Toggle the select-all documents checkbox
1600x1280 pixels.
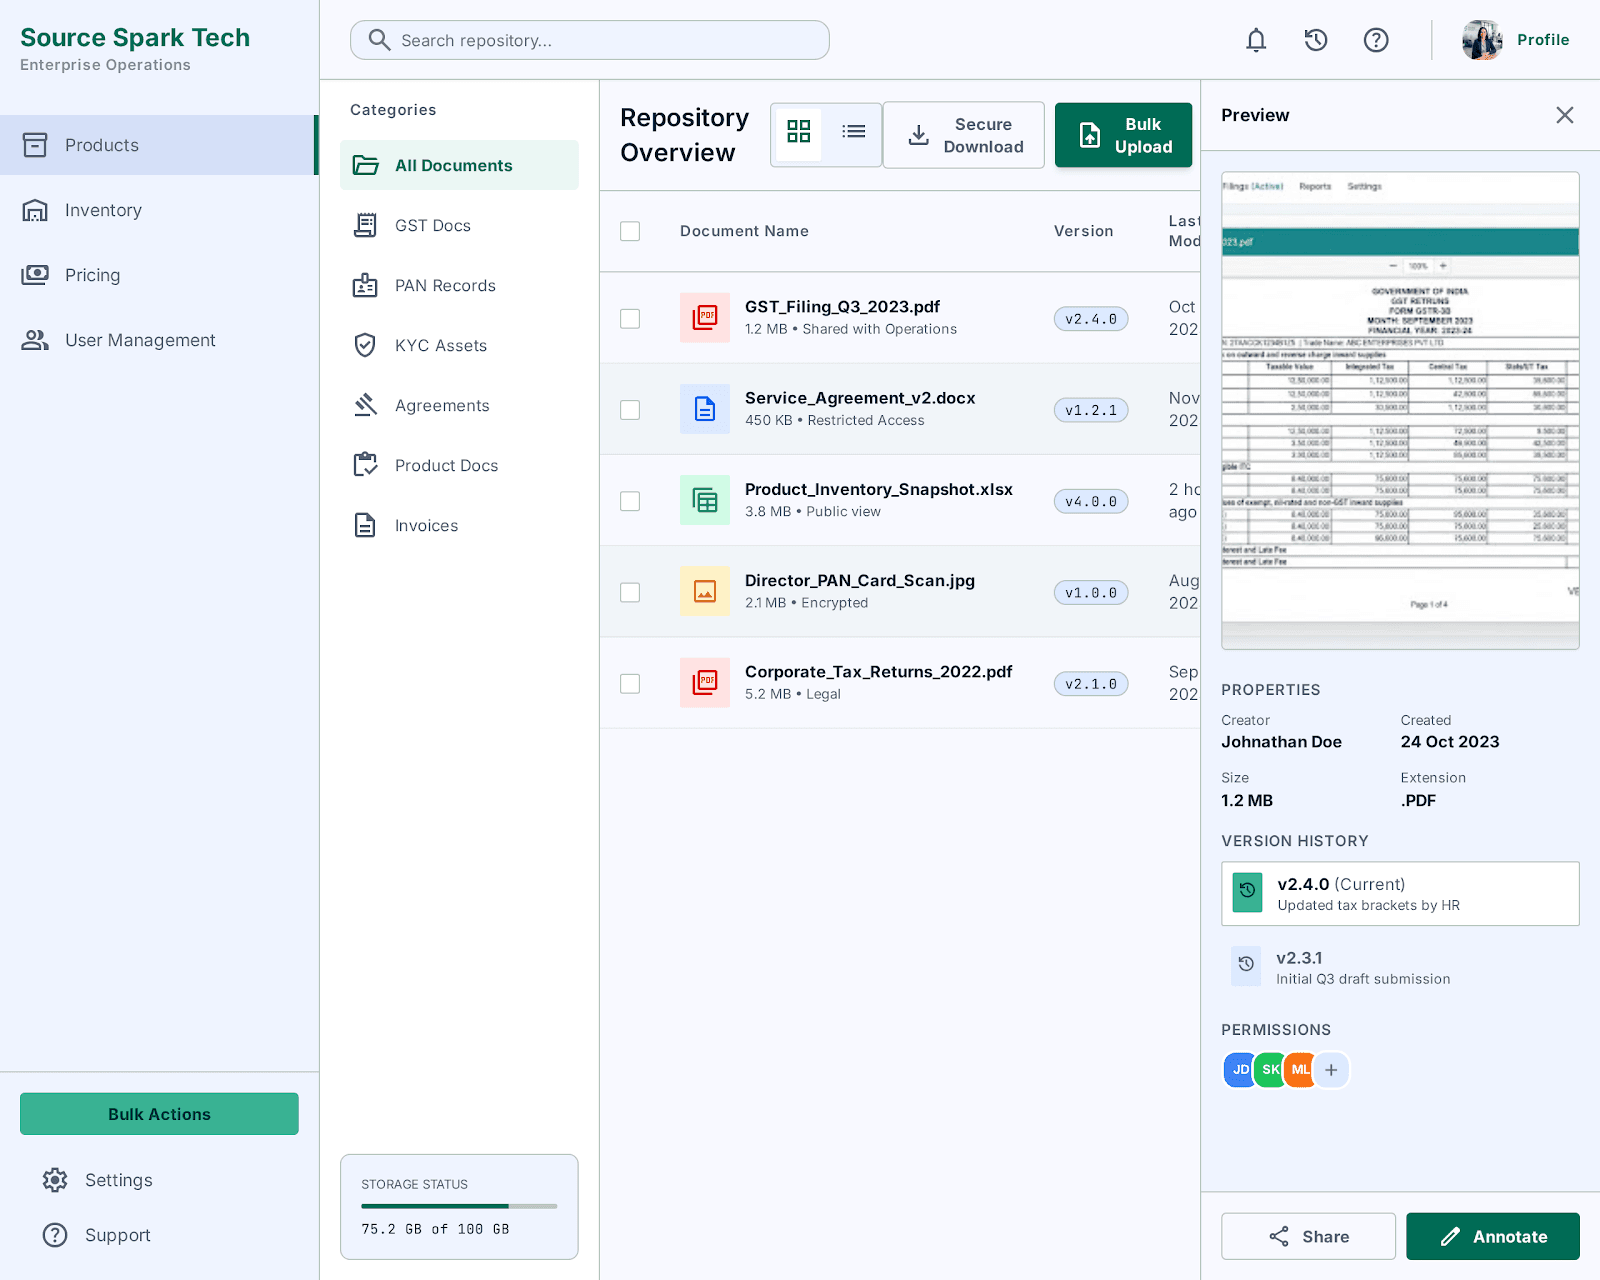click(x=630, y=231)
